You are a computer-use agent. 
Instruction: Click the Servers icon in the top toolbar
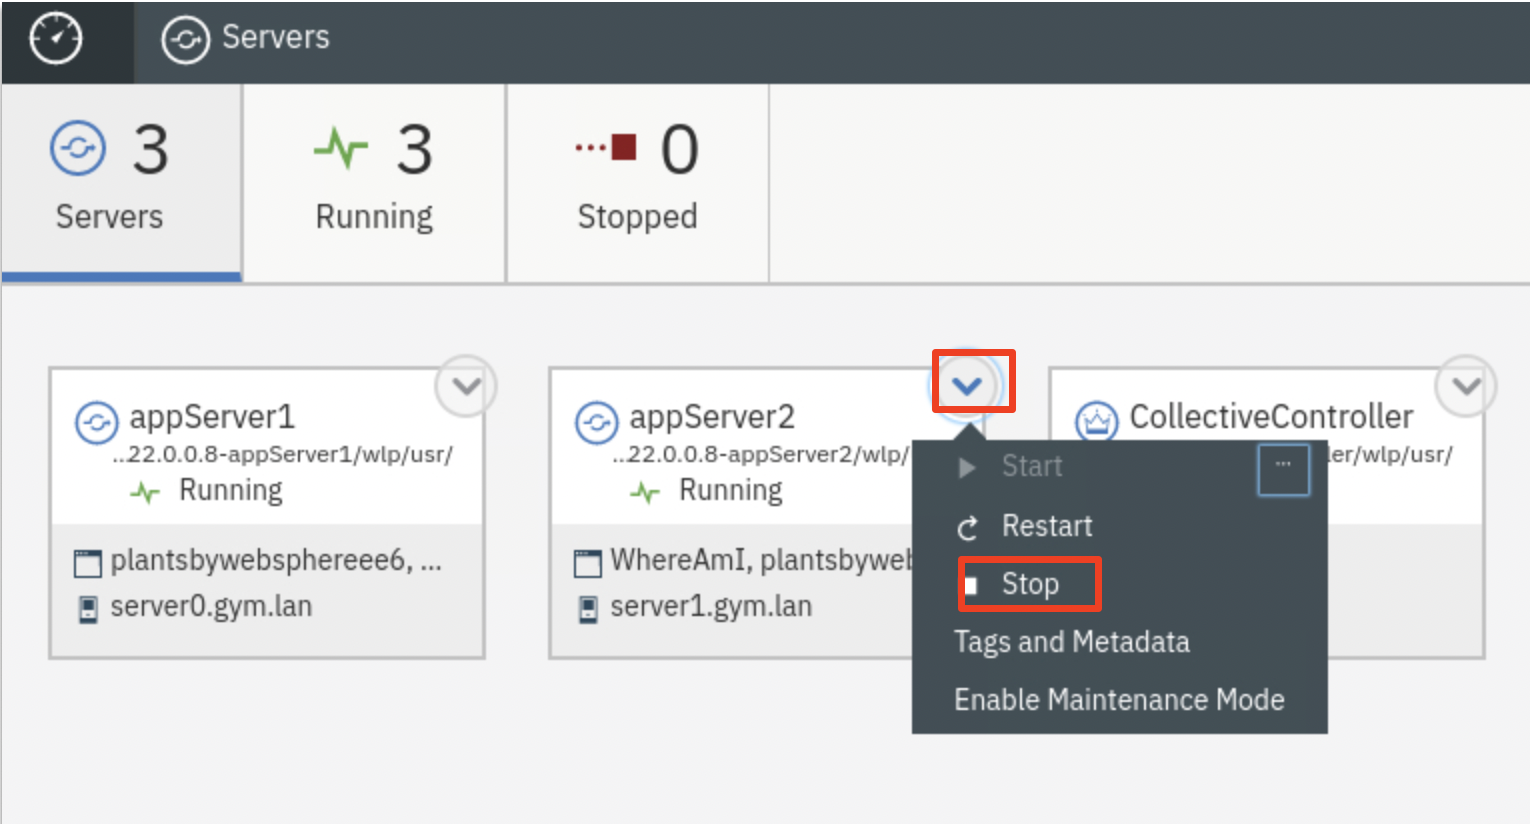click(x=186, y=40)
